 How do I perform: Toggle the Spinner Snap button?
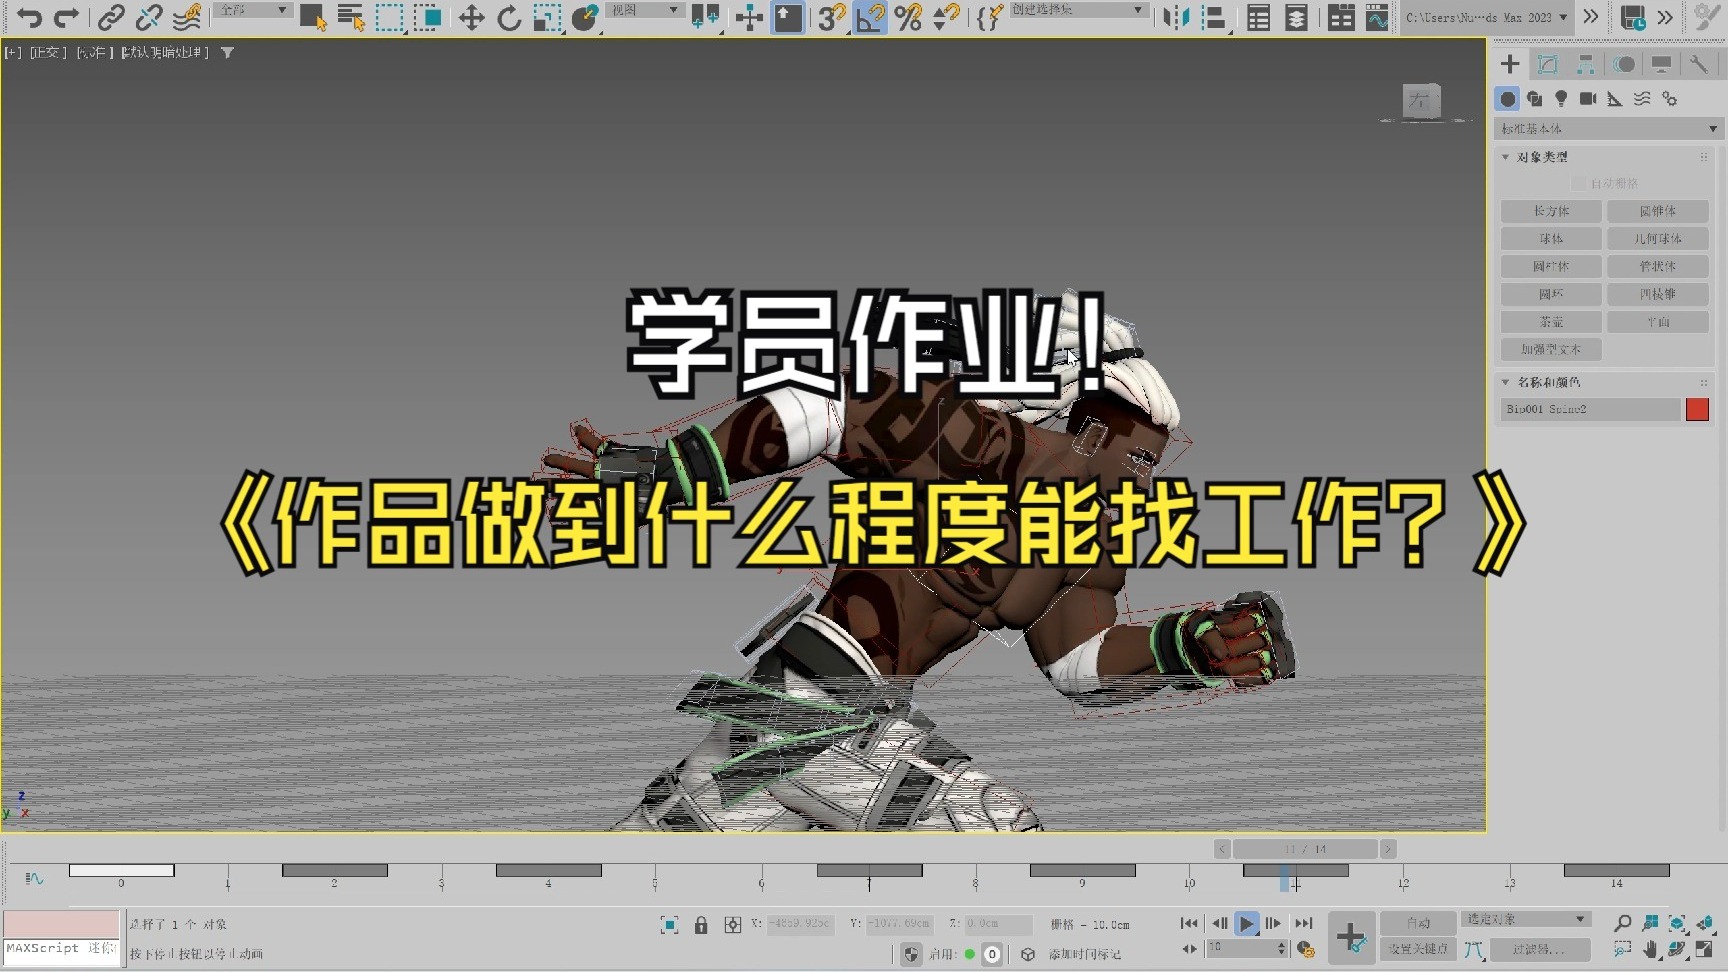click(x=946, y=17)
